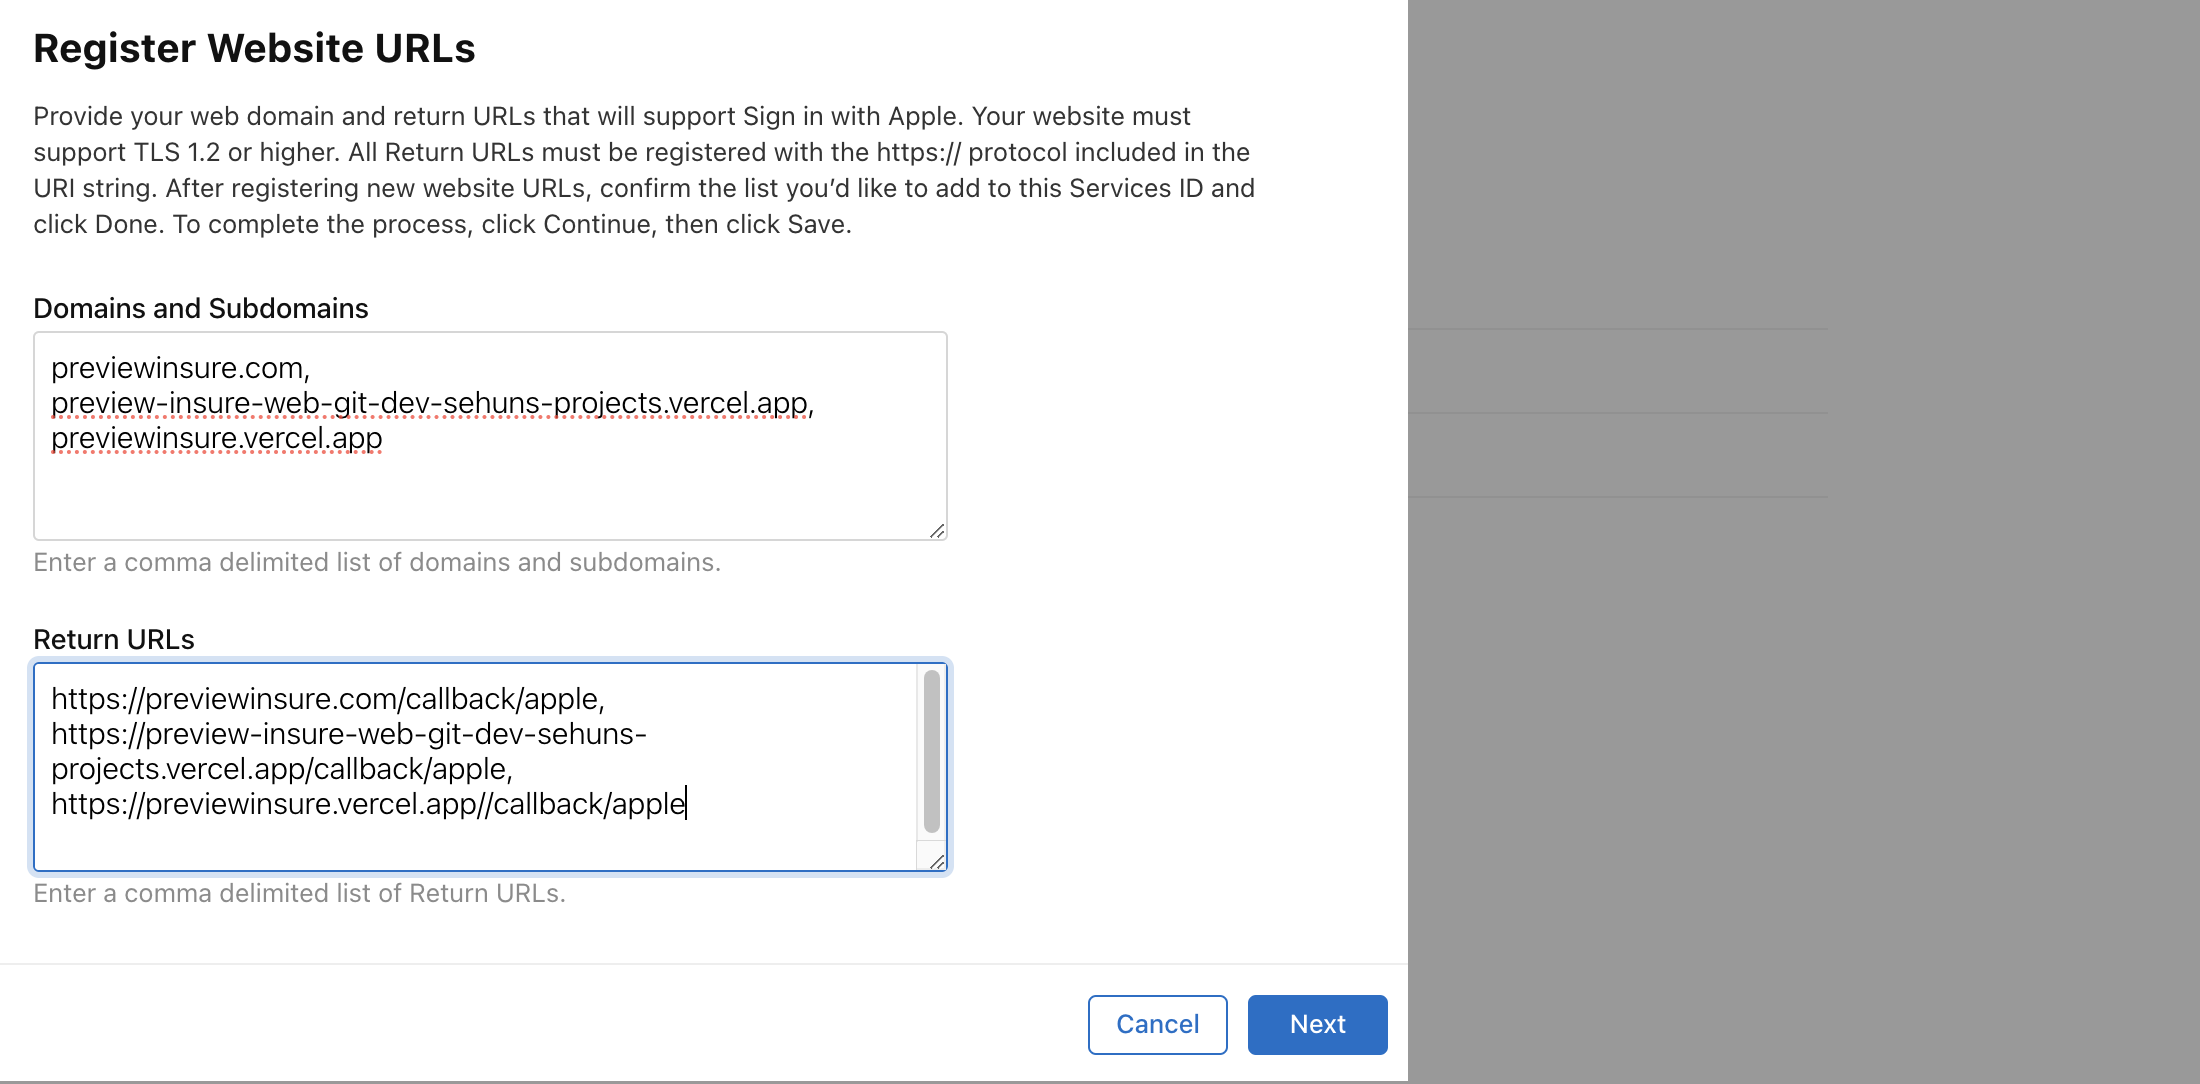Click the Cancel button

point(1157,1024)
